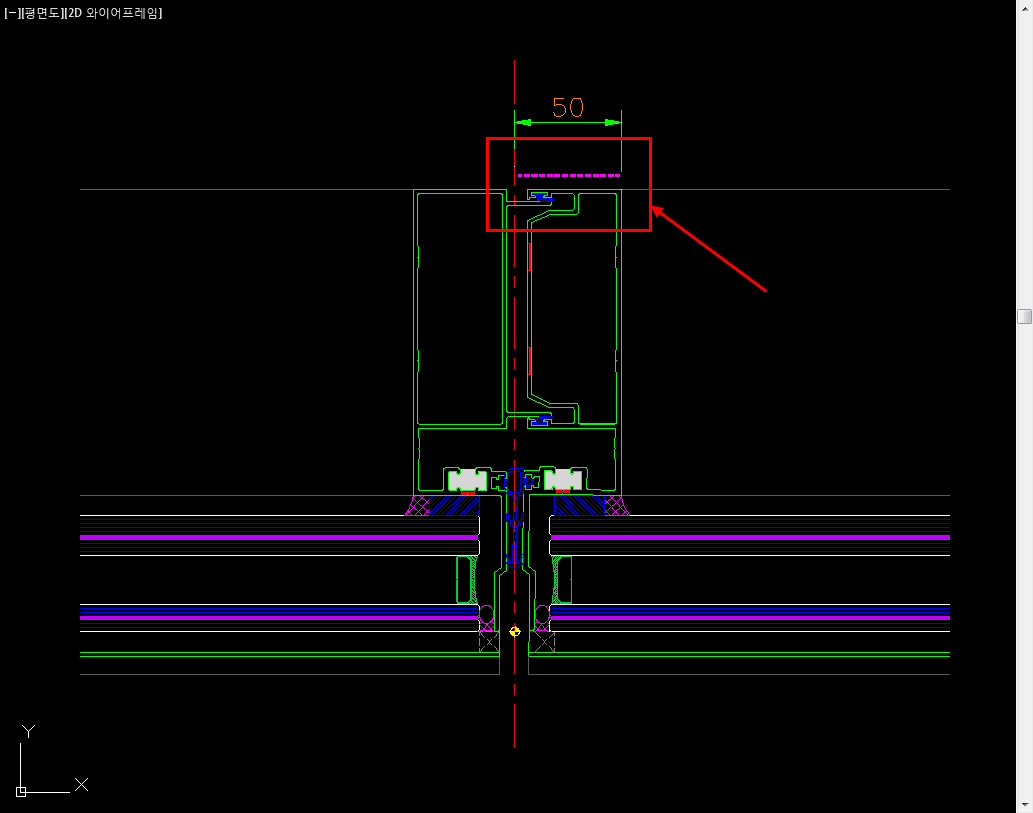Viewport: 1033px width, 813px height.
Task: Select the magenta dashed horizontal line
Action: (568, 175)
